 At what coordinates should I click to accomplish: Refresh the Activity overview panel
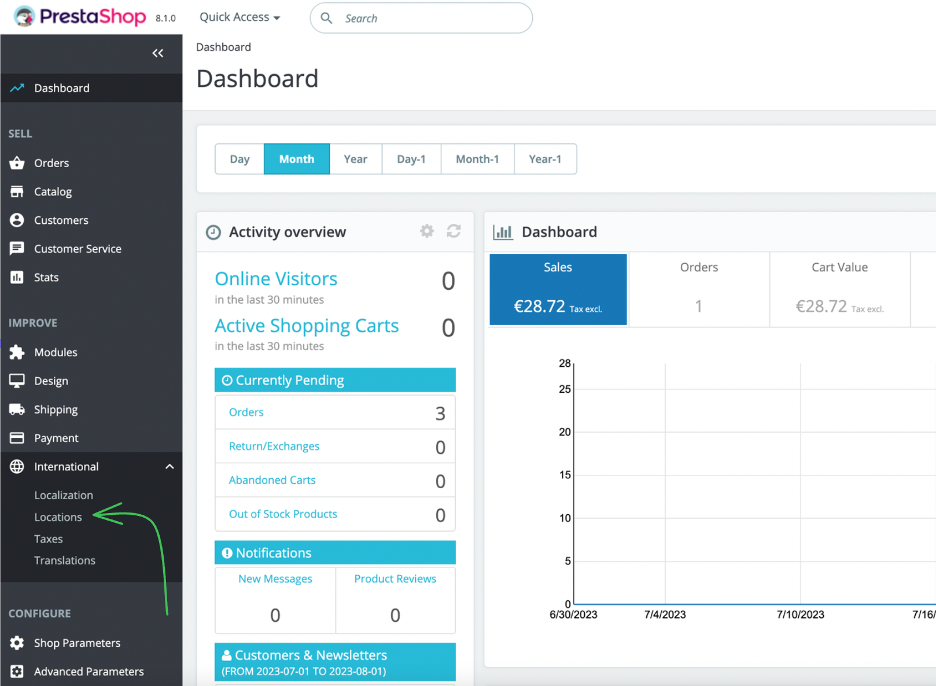pyautogui.click(x=454, y=231)
